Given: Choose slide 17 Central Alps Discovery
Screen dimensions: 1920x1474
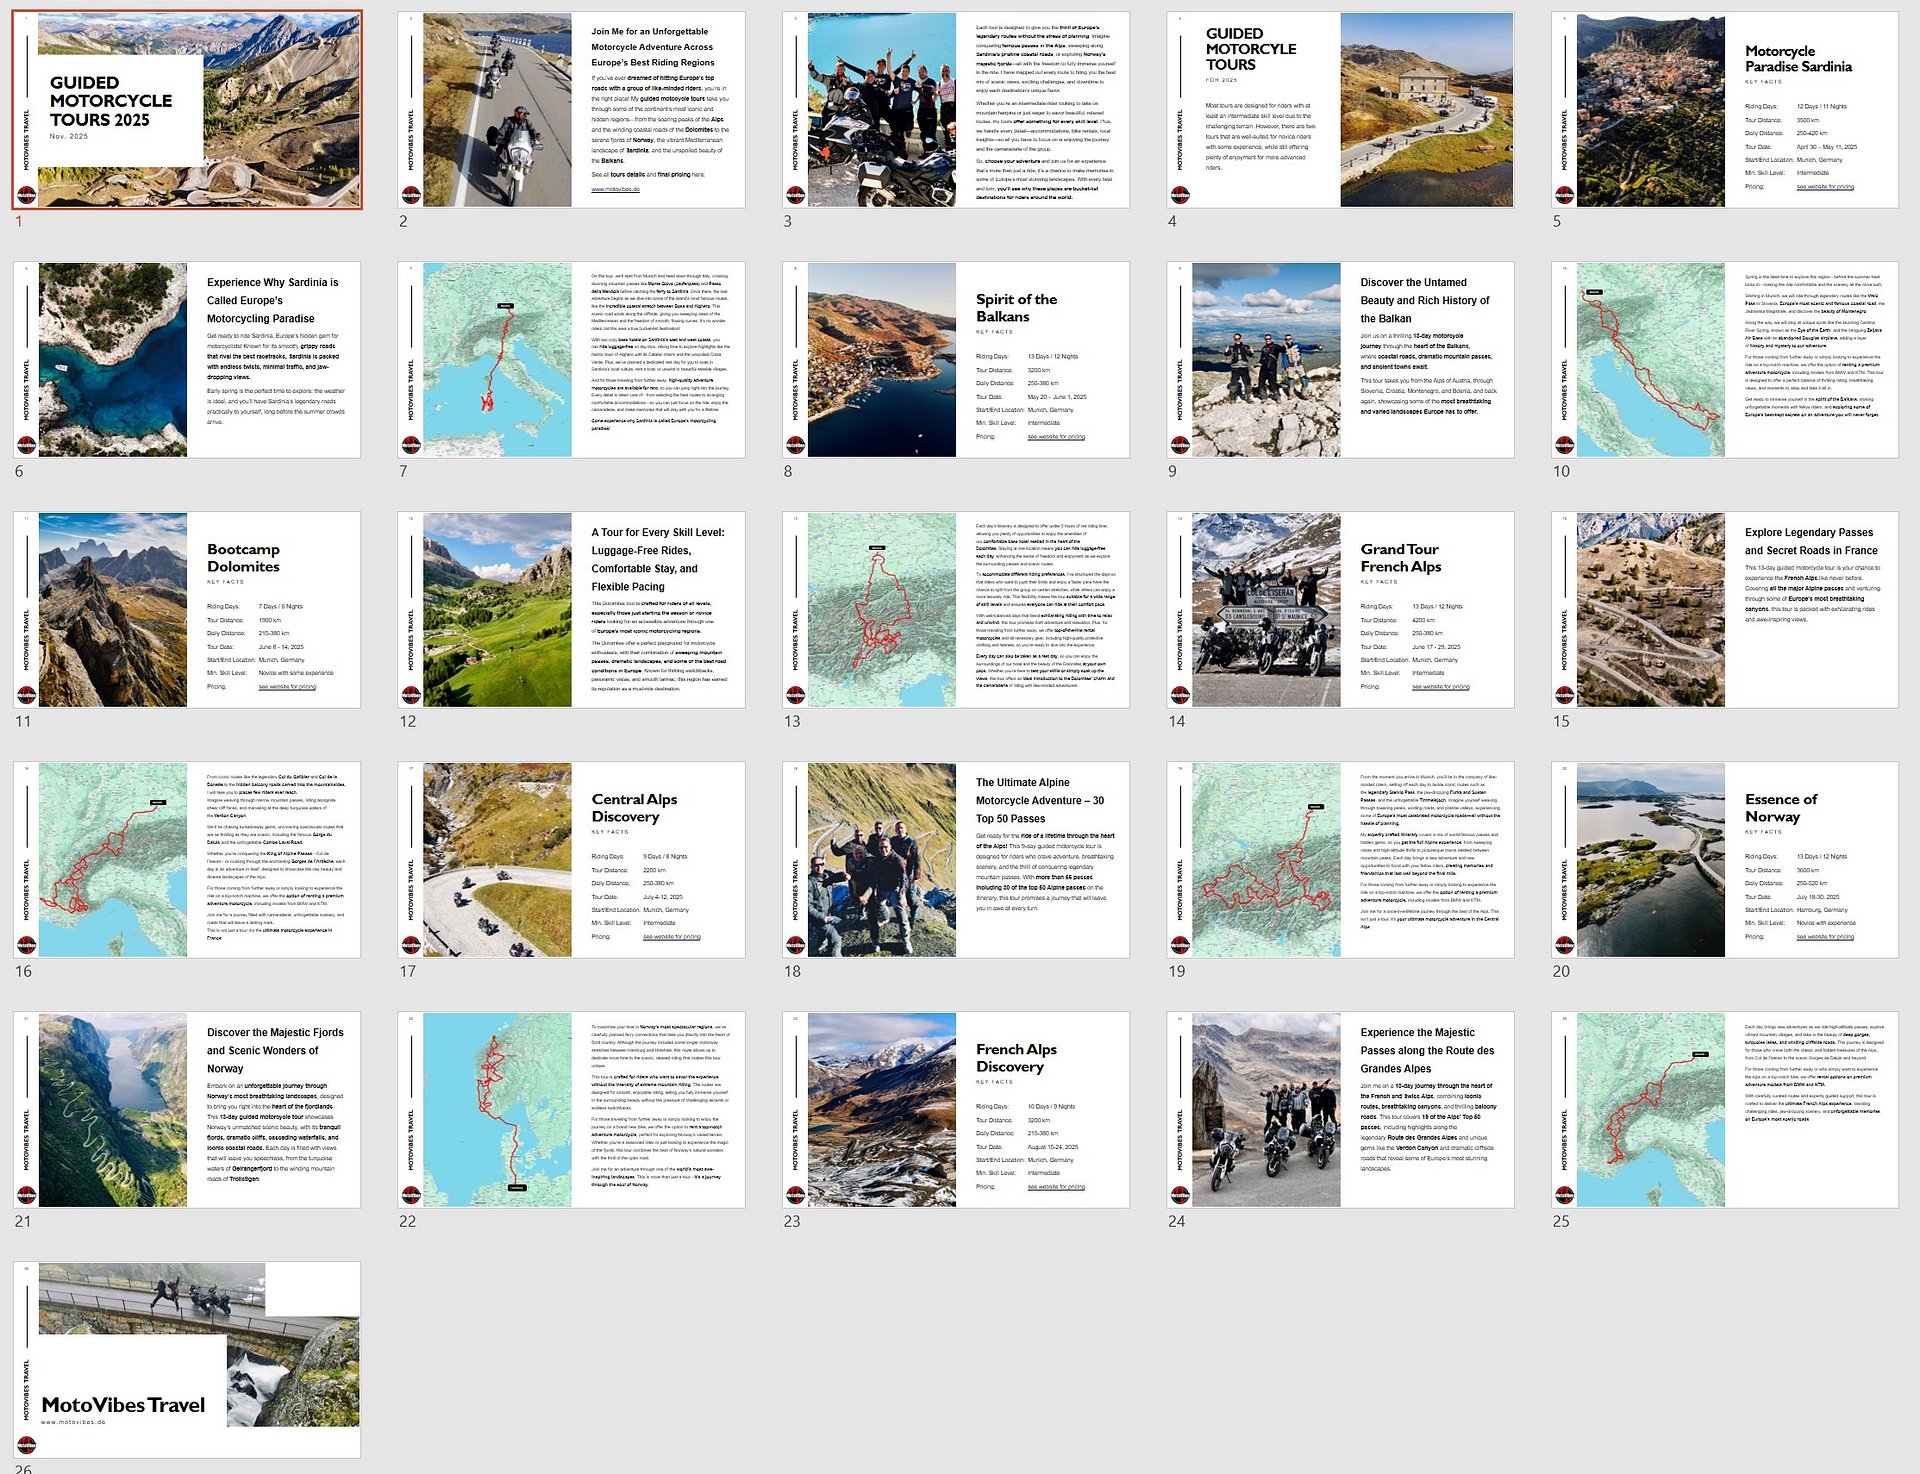Looking at the screenshot, I should [x=571, y=860].
